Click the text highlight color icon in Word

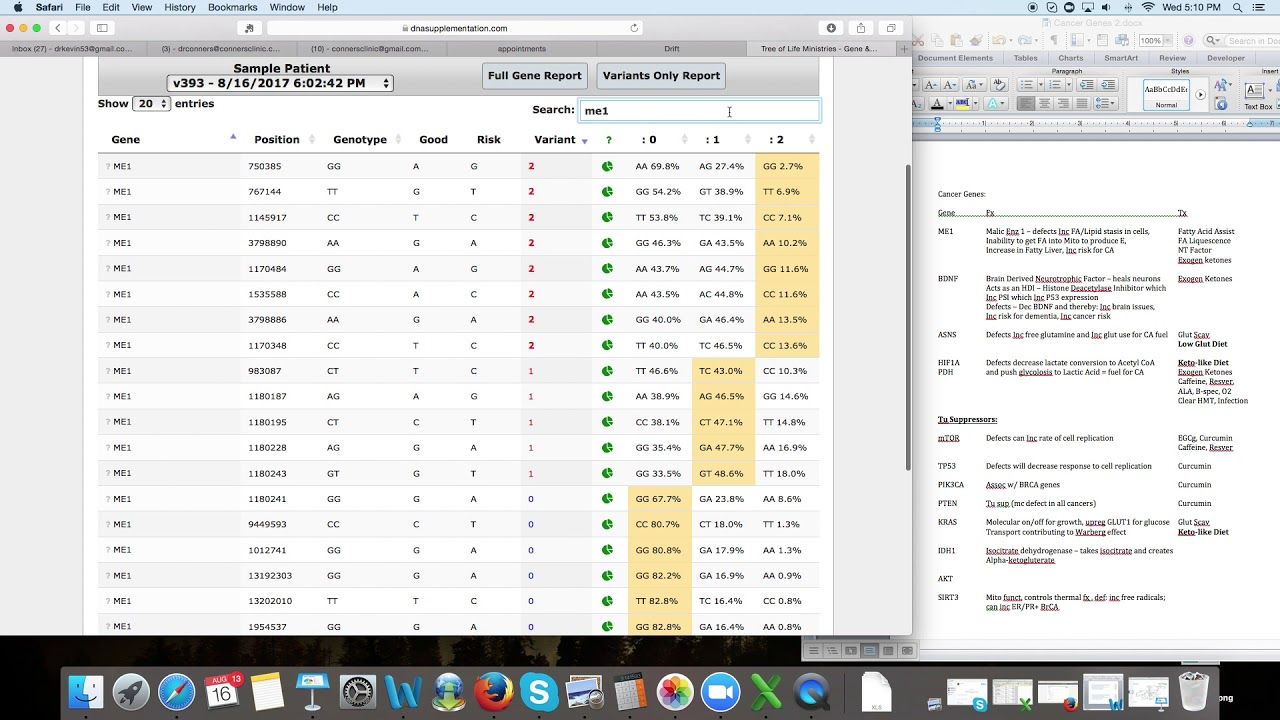pyautogui.click(x=962, y=103)
